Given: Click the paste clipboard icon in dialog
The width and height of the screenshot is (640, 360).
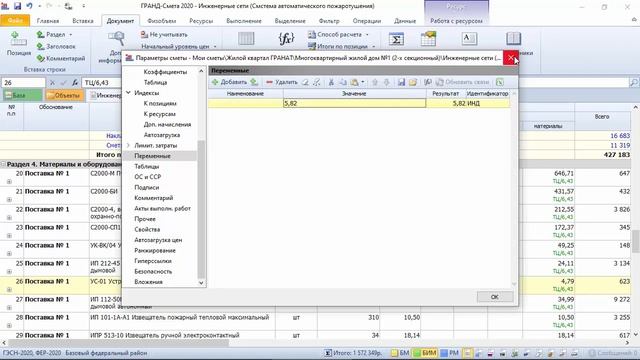Looking at the screenshot, I should pyautogui.click(x=354, y=82).
